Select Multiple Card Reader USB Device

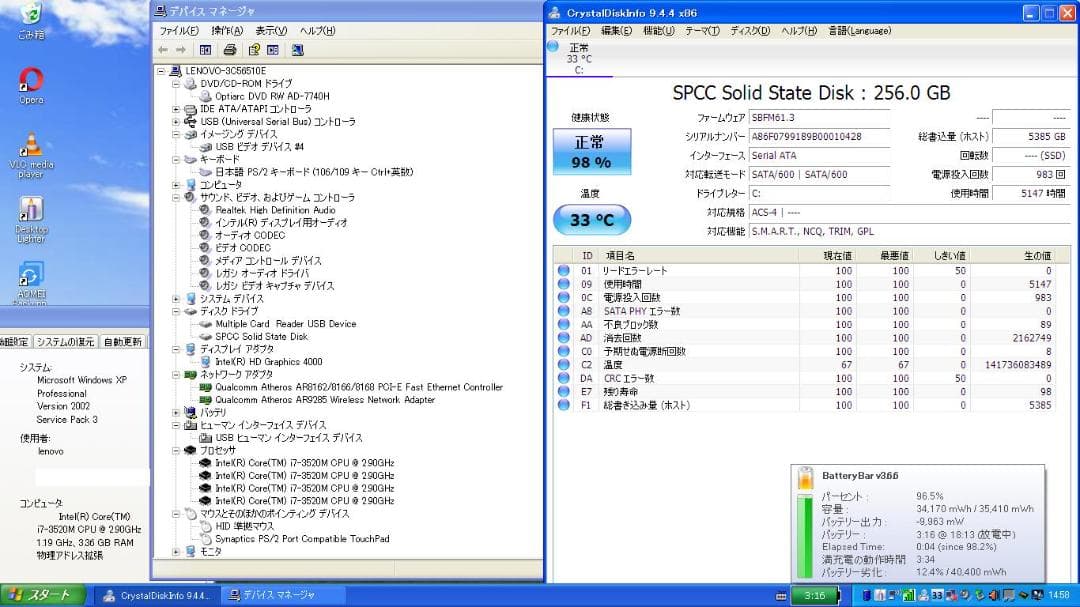click(x=285, y=324)
